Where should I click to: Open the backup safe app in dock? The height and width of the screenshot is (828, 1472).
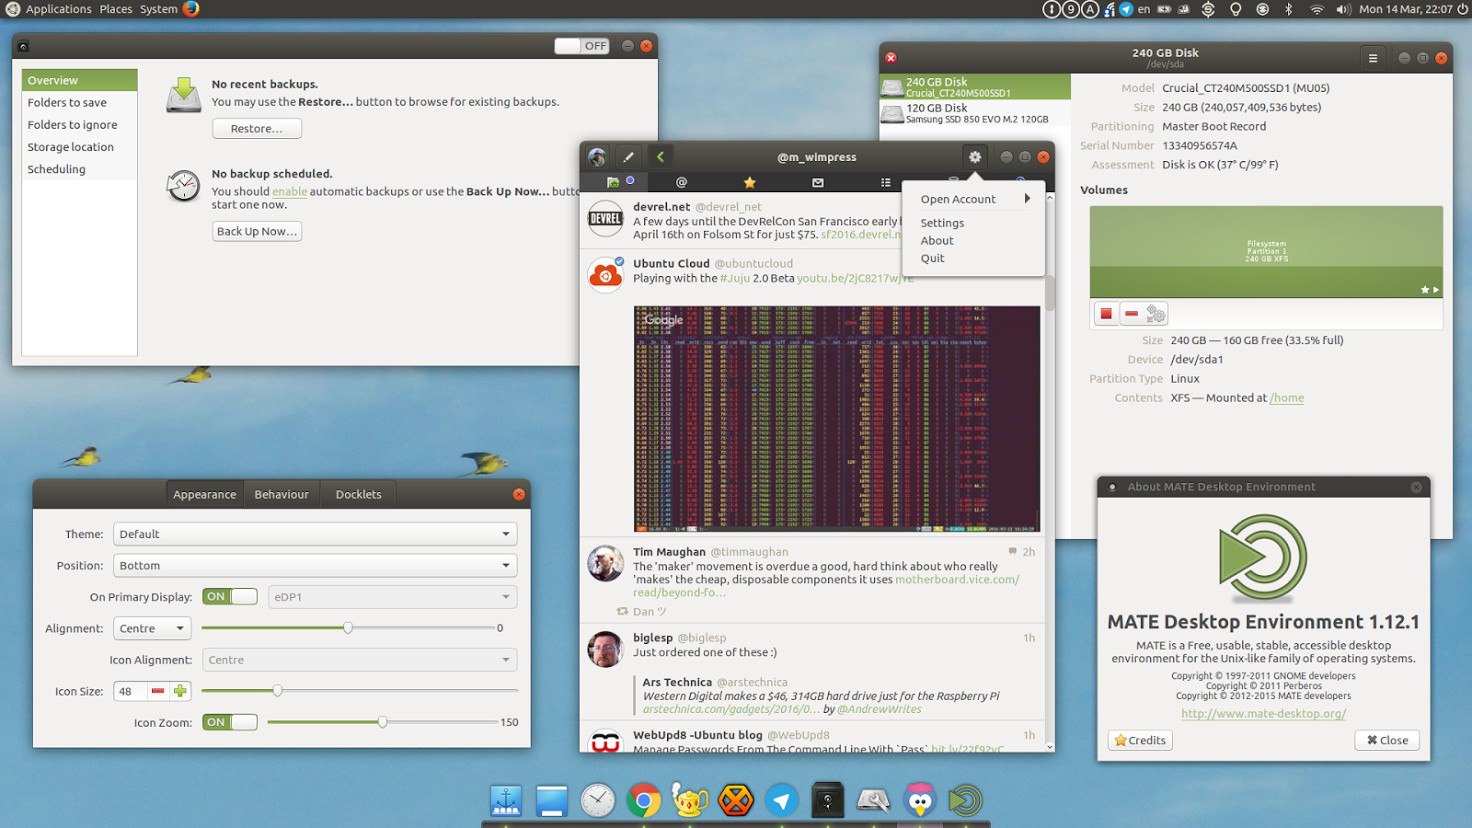[x=828, y=800]
